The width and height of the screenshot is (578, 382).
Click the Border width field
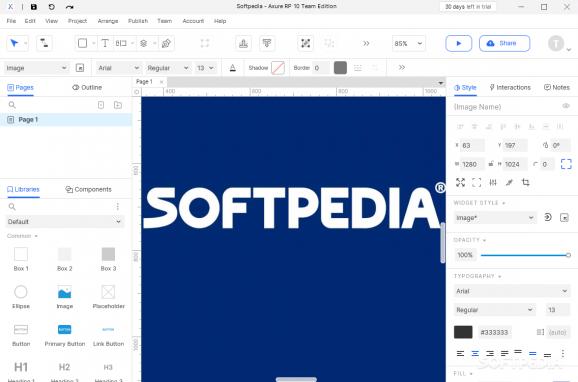(x=321, y=68)
